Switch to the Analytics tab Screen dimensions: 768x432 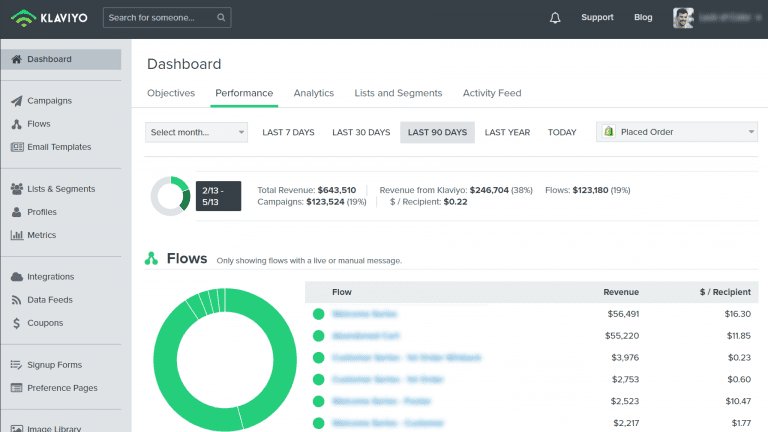click(313, 93)
